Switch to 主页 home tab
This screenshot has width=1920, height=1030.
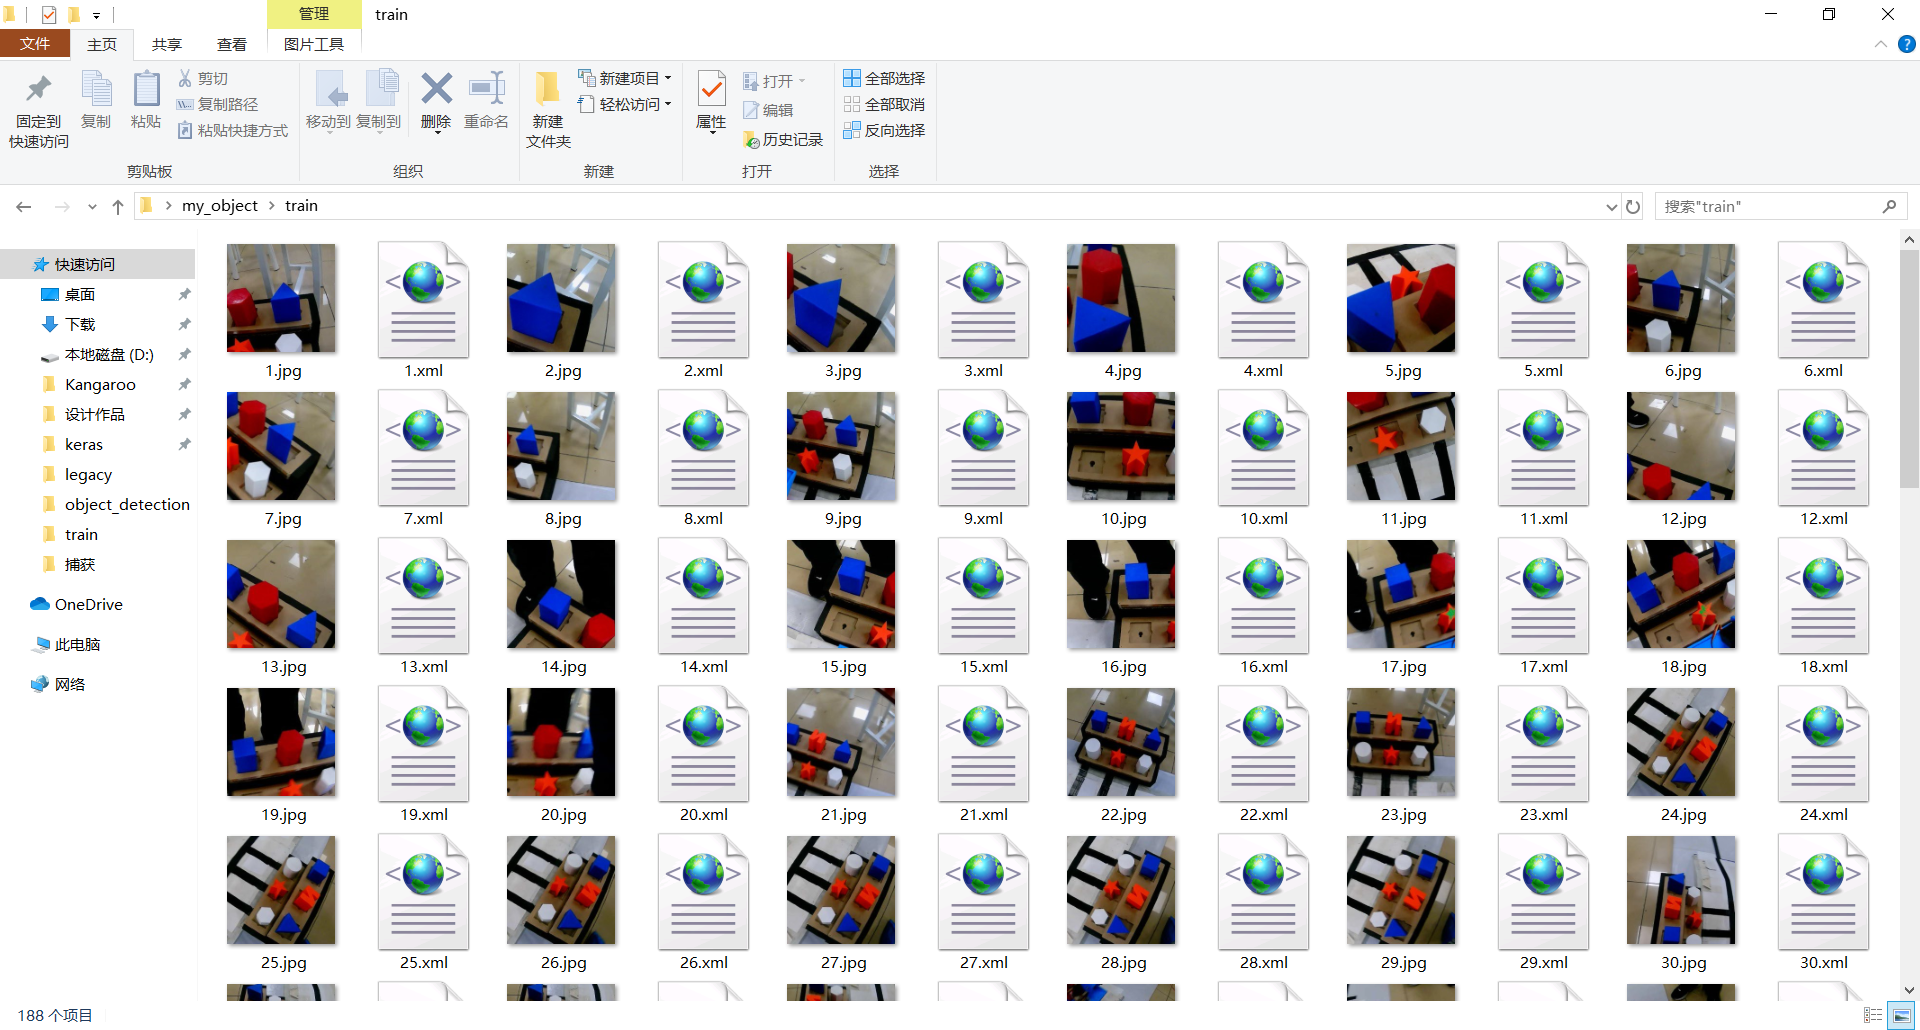(102, 44)
